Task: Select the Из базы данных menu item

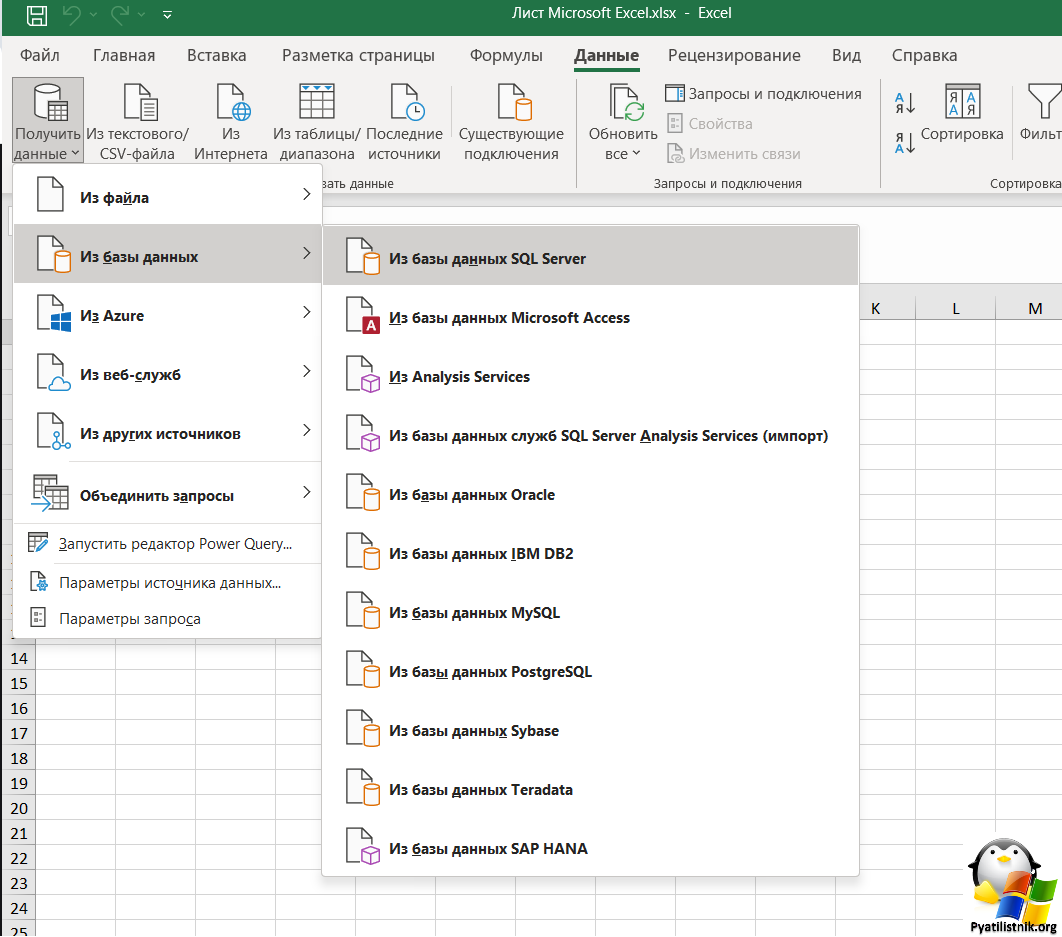Action: coord(167,254)
